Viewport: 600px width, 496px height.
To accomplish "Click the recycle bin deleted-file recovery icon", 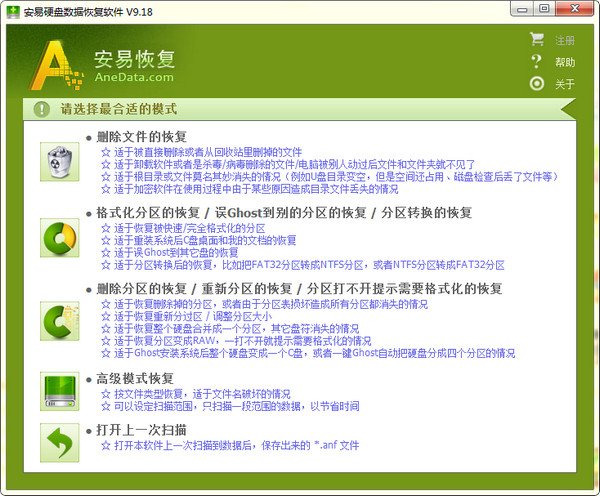I will (60, 162).
